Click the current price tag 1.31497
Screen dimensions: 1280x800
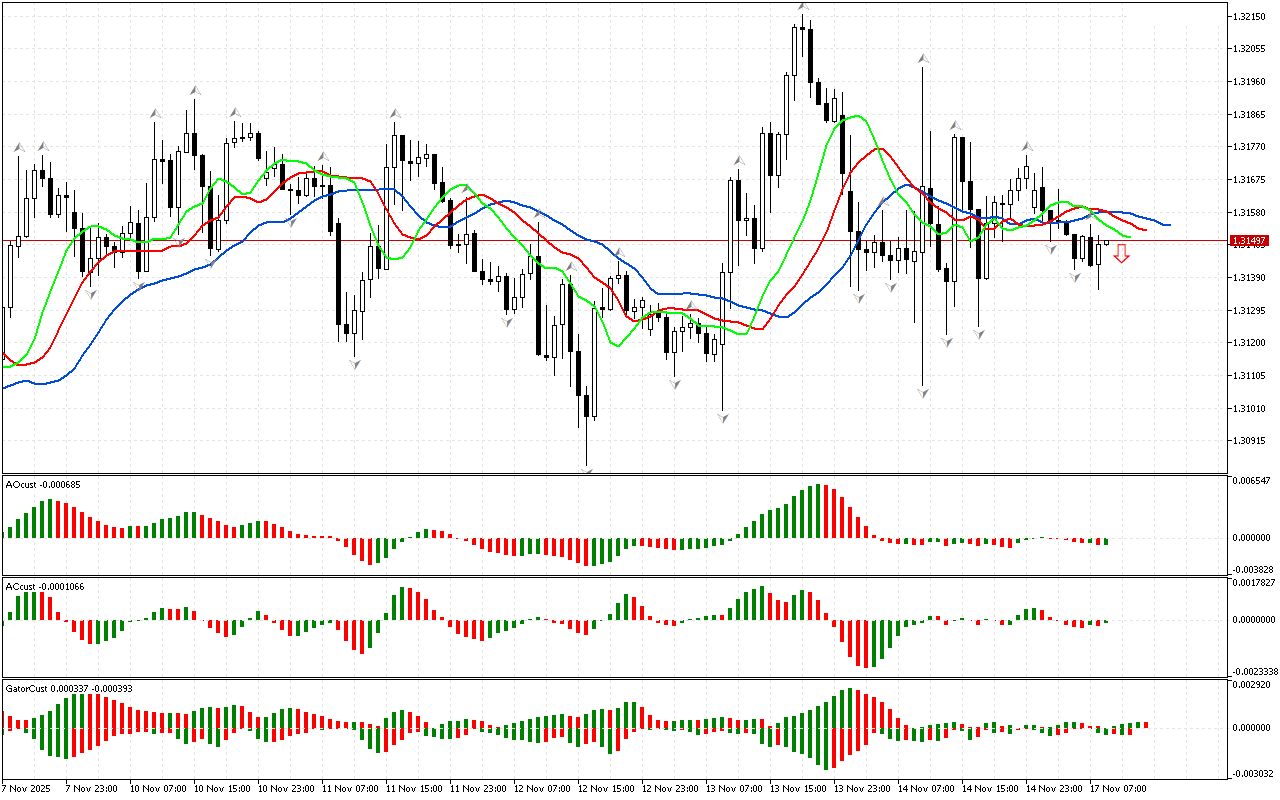click(1251, 241)
